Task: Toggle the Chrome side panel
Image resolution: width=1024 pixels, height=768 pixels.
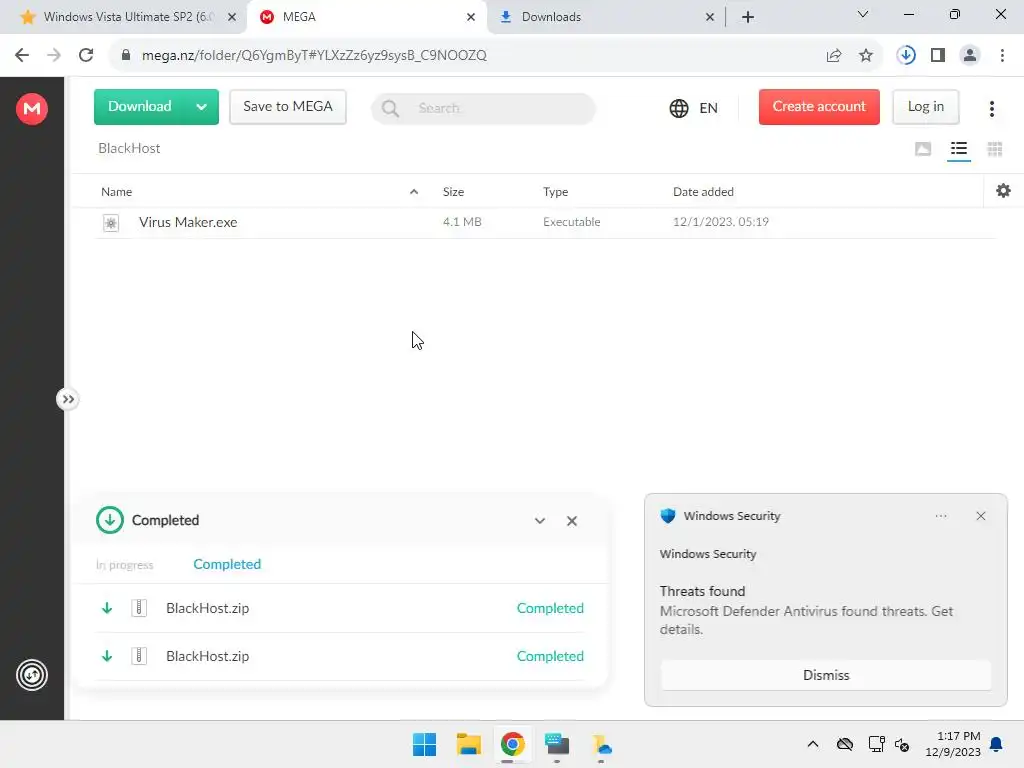Action: pos(938,55)
